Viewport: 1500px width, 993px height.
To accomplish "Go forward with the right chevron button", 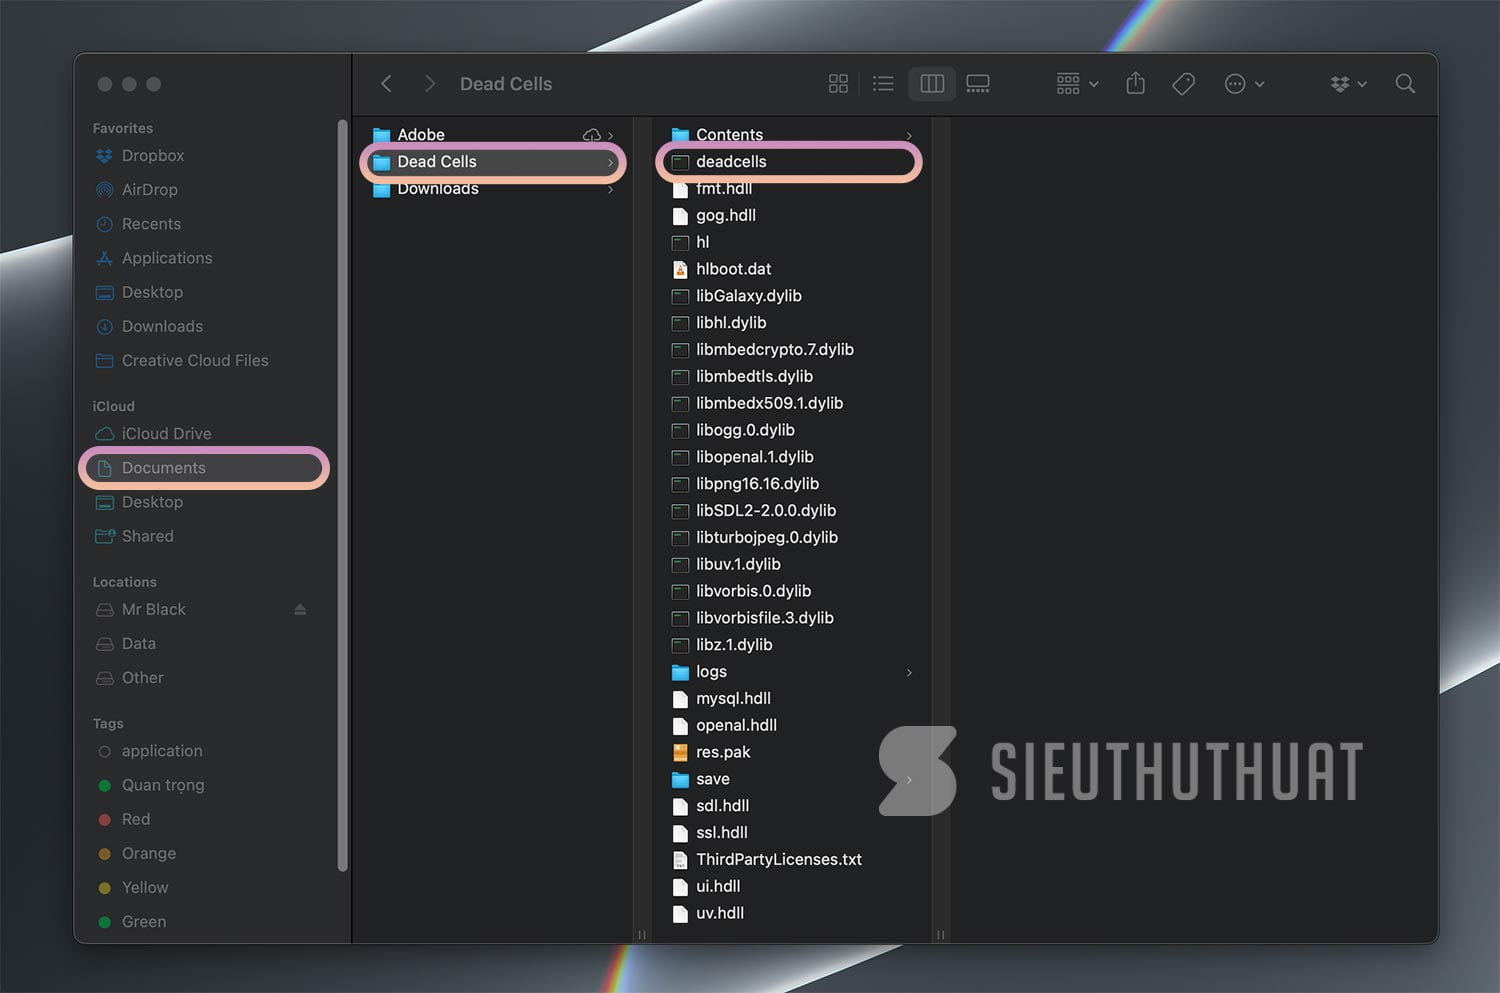I will click(x=430, y=84).
